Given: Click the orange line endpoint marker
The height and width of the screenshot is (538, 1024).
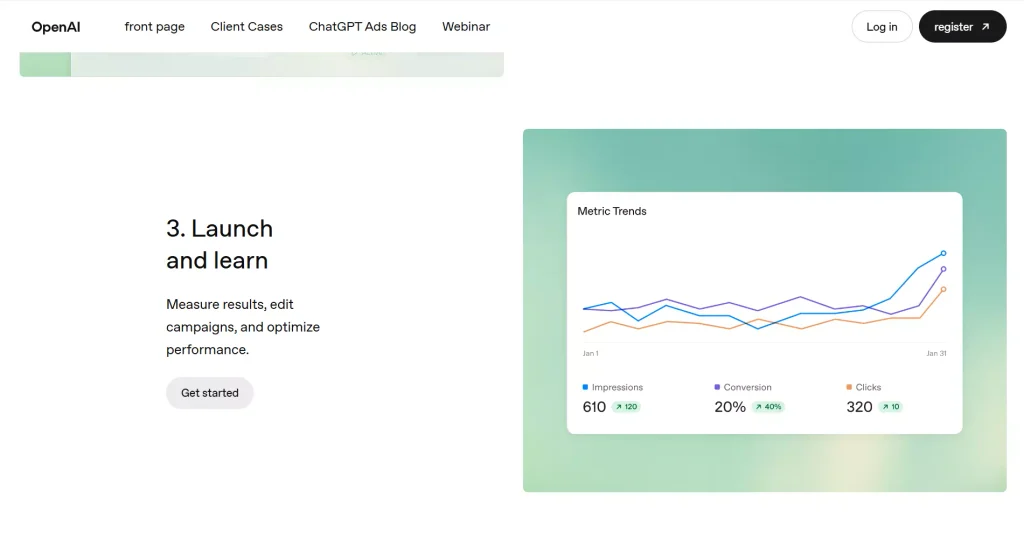Looking at the screenshot, I should pos(943,289).
